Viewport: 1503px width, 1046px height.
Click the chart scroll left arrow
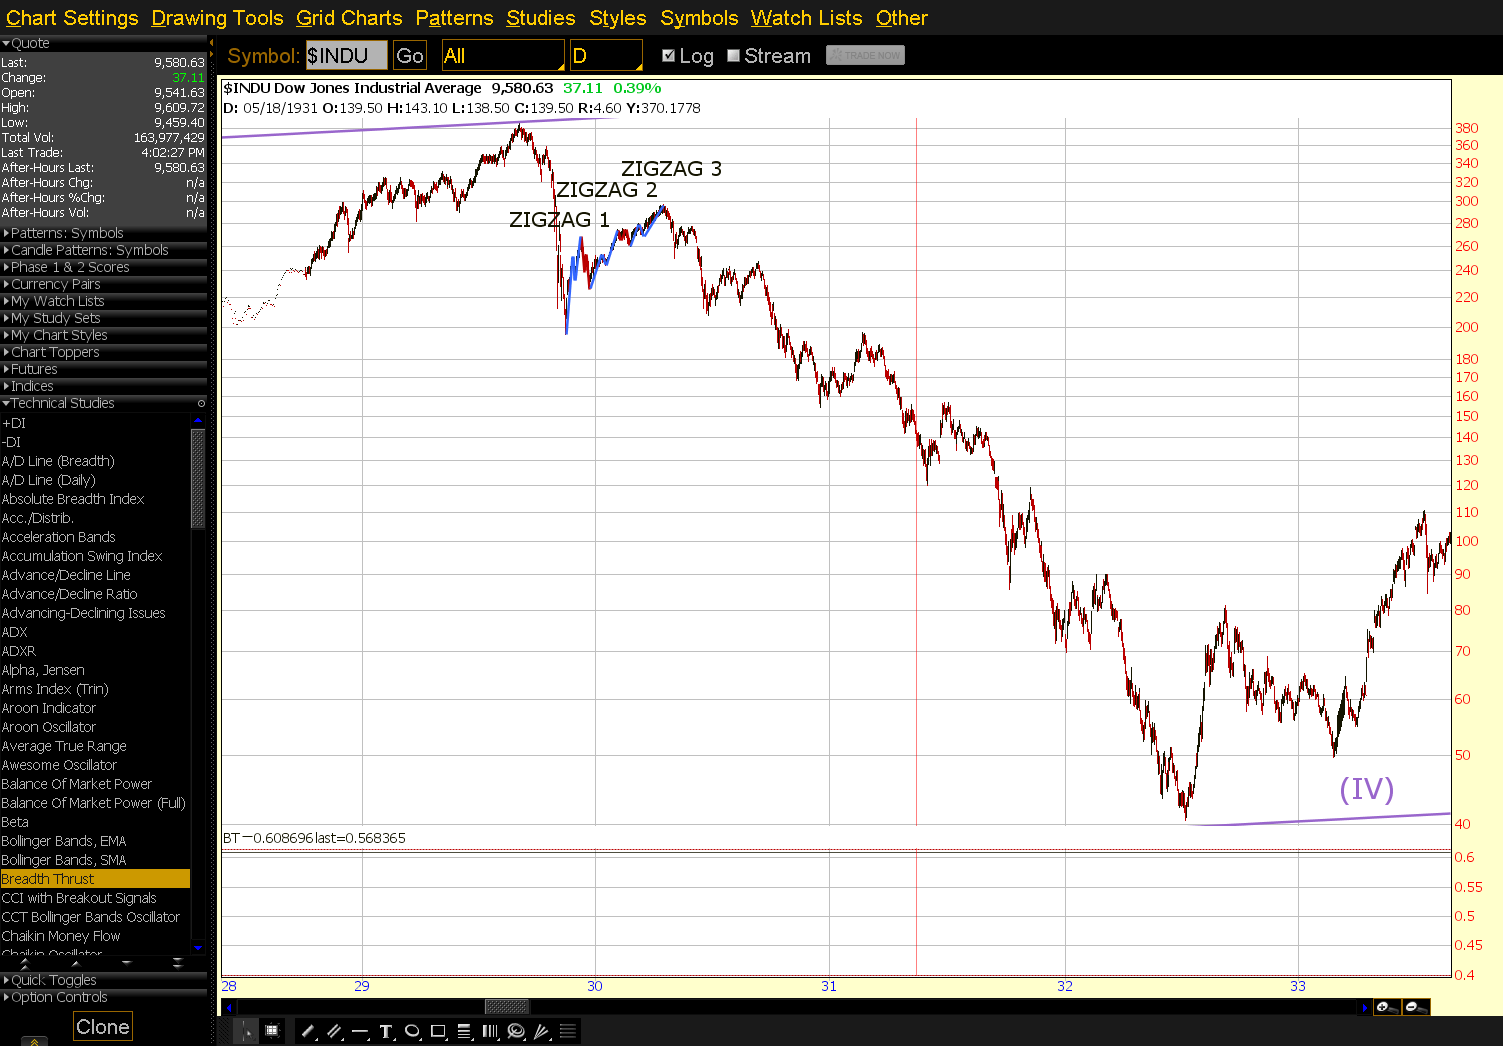coord(229,1007)
